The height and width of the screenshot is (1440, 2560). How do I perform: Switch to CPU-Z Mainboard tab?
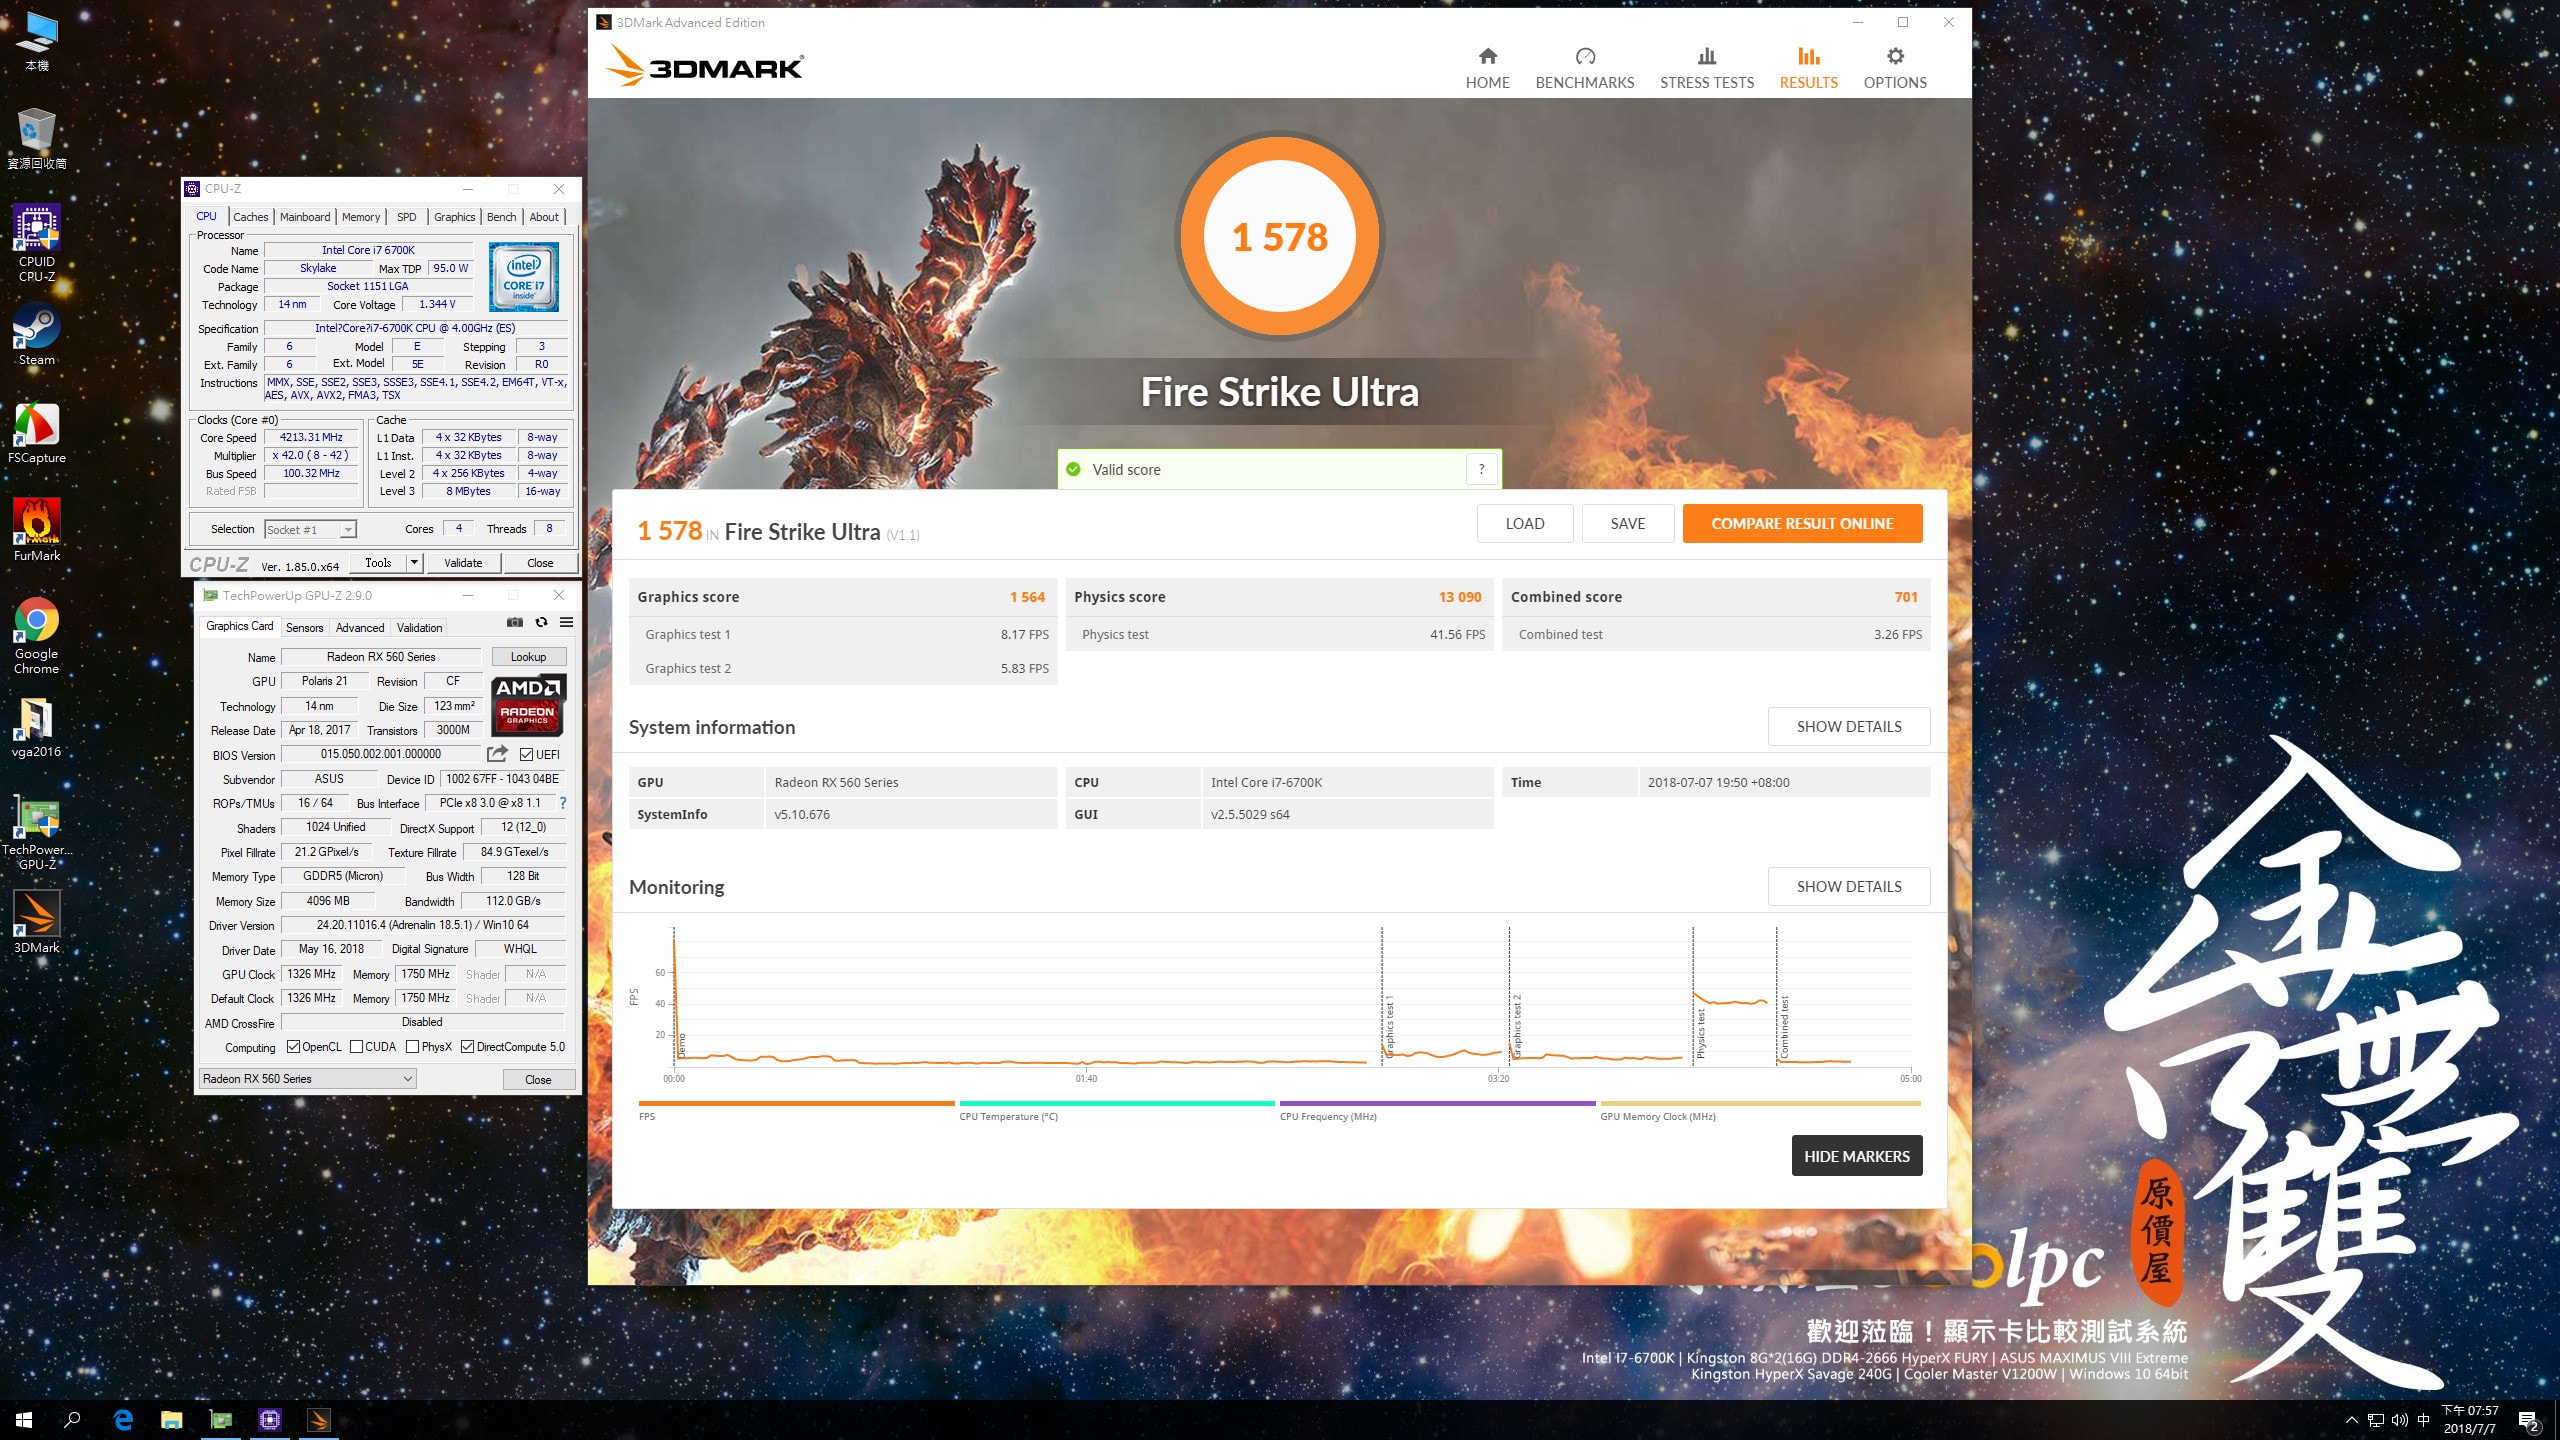point(305,217)
